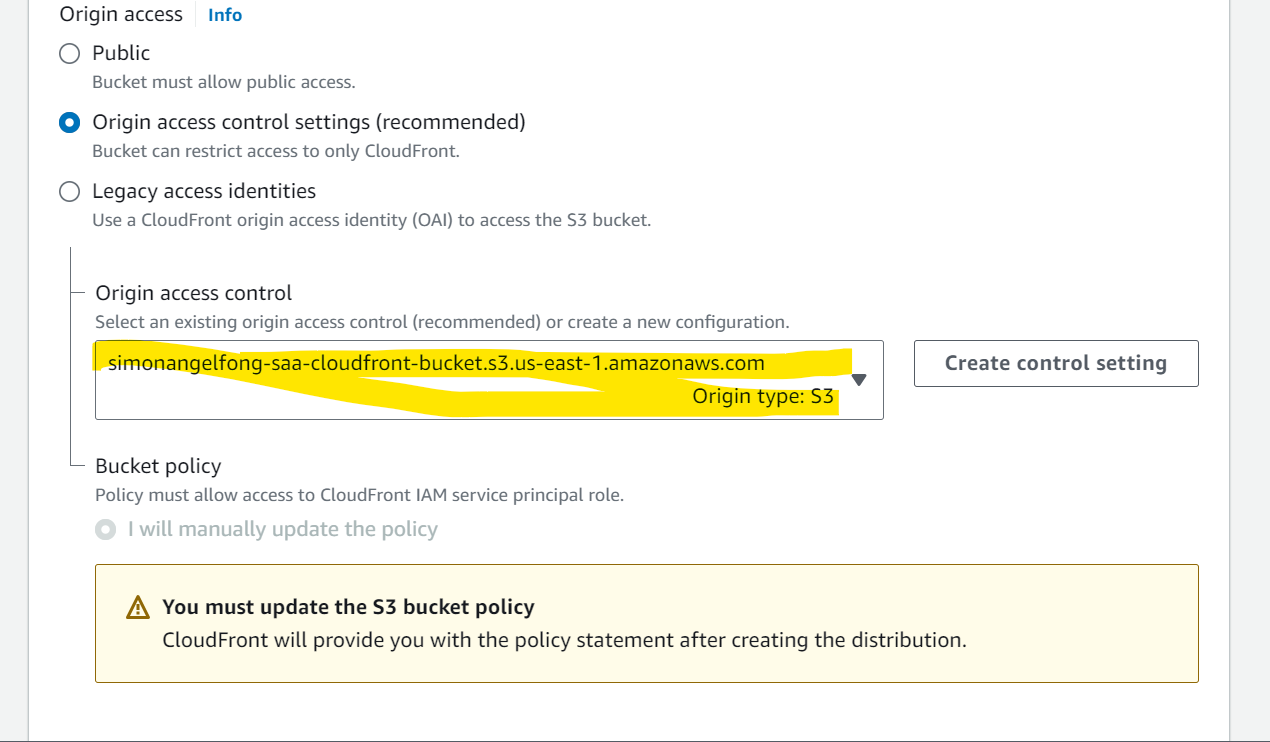Click the 'Origin access' section title
Viewport: 1270px width, 742px height.
pyautogui.click(x=121, y=15)
